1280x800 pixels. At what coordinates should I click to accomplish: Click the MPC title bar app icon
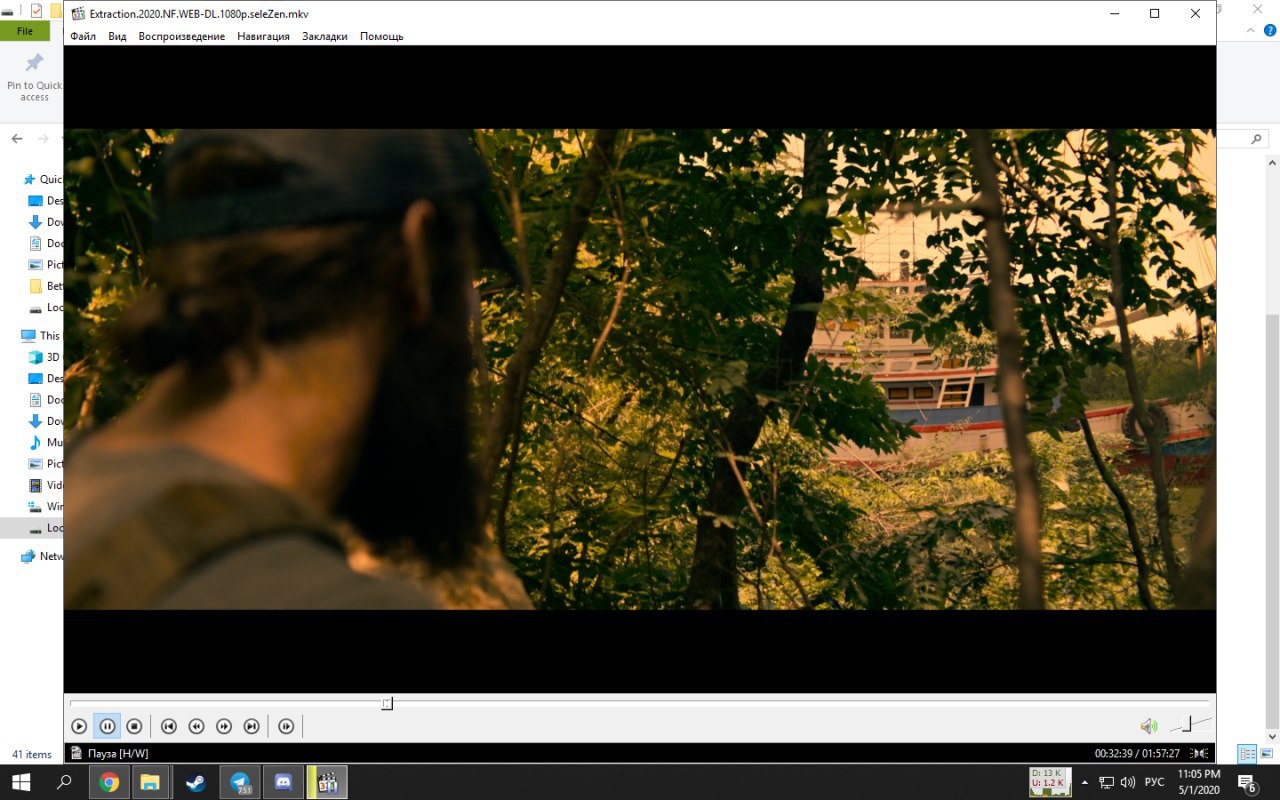78,14
